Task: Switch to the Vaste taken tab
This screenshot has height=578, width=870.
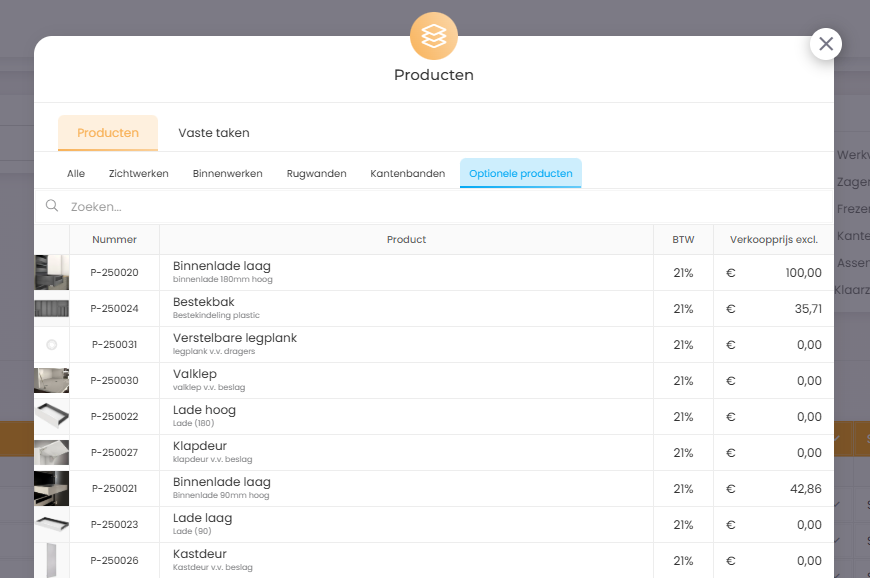Action: click(x=214, y=133)
